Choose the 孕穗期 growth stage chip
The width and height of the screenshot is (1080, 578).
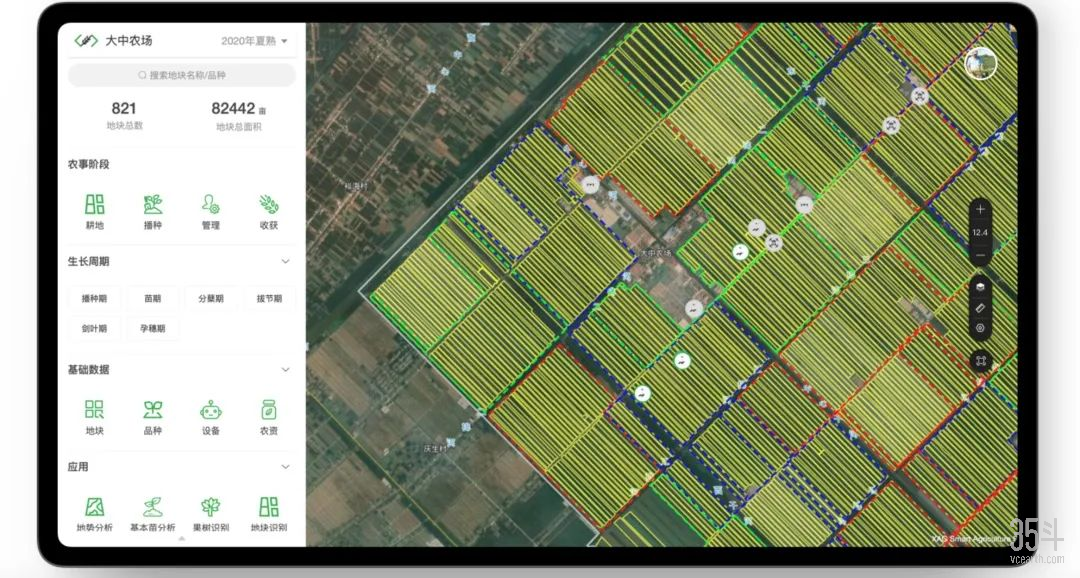(152, 329)
